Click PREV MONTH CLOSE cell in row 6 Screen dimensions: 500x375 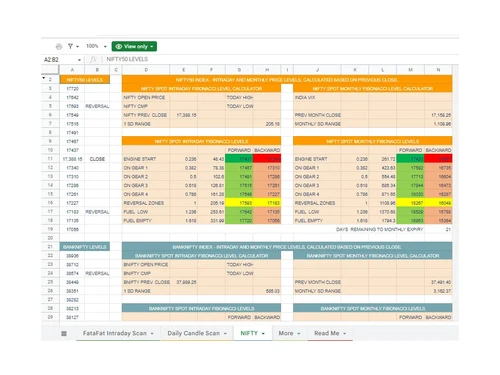[x=317, y=115]
